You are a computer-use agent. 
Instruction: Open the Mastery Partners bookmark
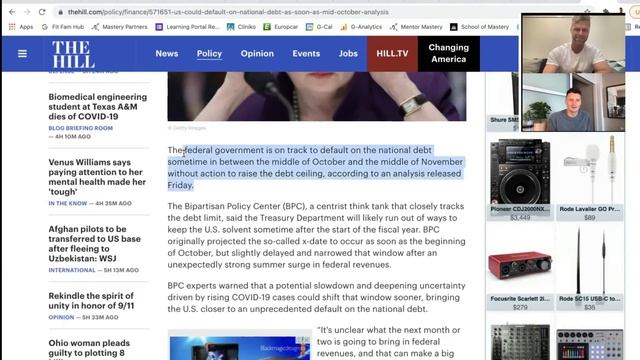click(x=120, y=27)
